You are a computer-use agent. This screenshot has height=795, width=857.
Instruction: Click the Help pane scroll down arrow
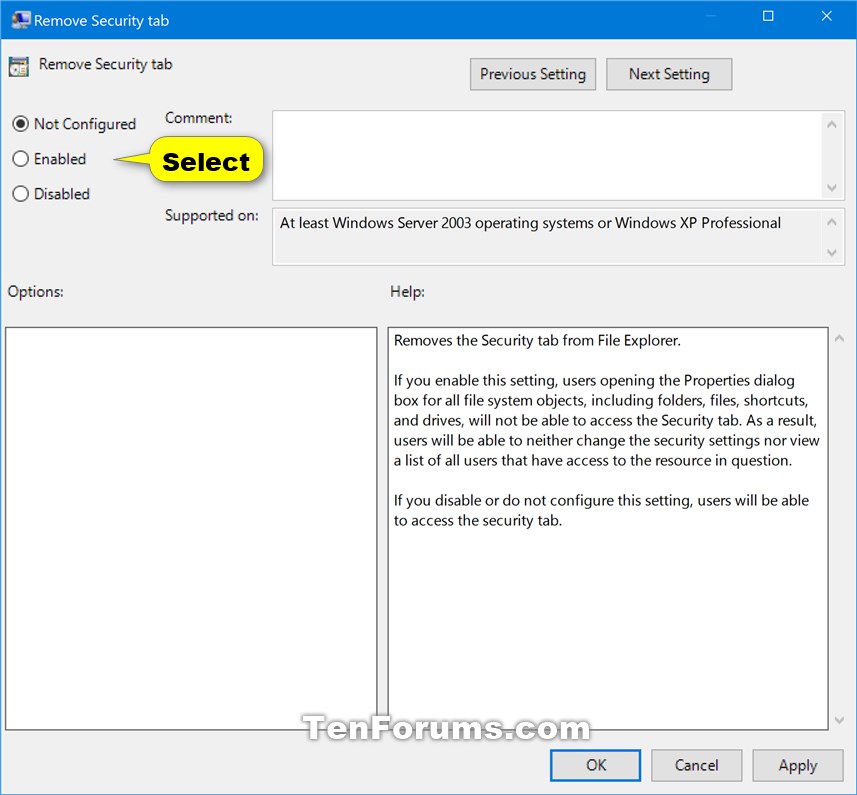840,720
